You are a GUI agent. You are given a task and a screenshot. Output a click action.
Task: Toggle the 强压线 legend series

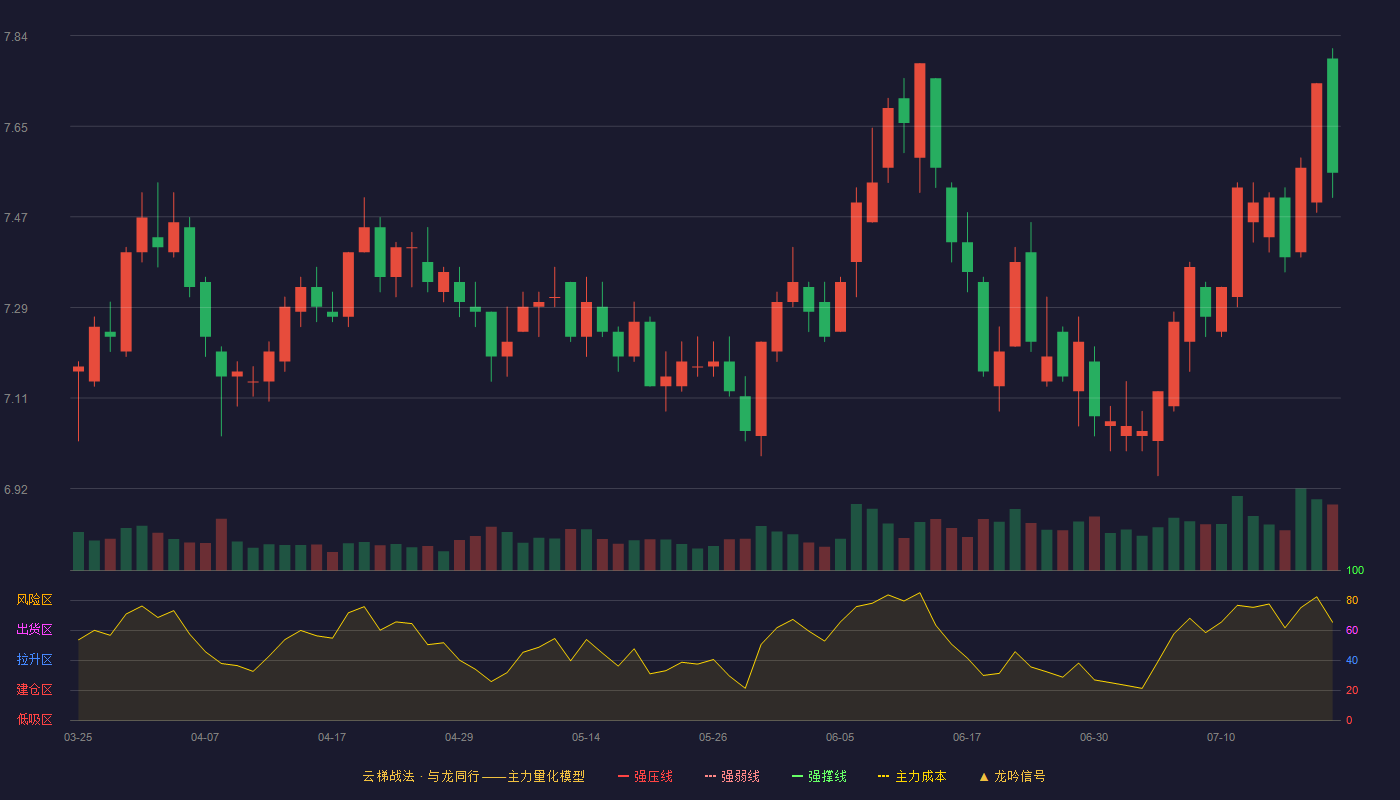pyautogui.click(x=645, y=776)
